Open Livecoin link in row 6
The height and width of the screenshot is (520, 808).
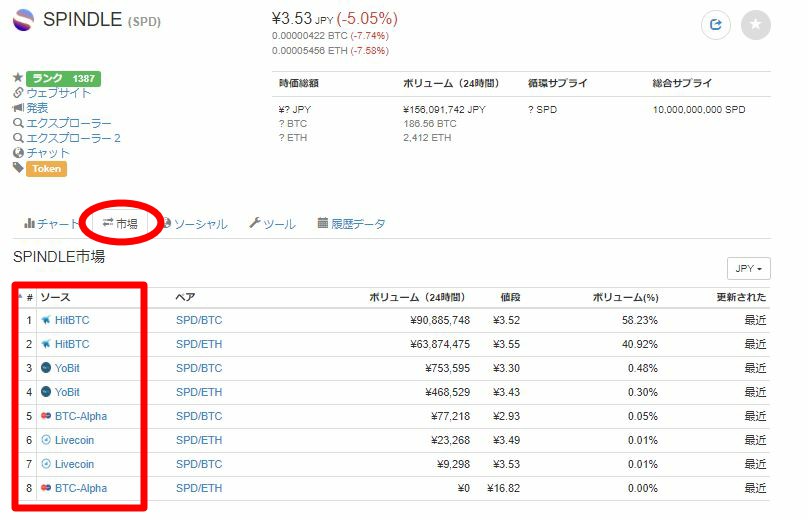coord(75,440)
